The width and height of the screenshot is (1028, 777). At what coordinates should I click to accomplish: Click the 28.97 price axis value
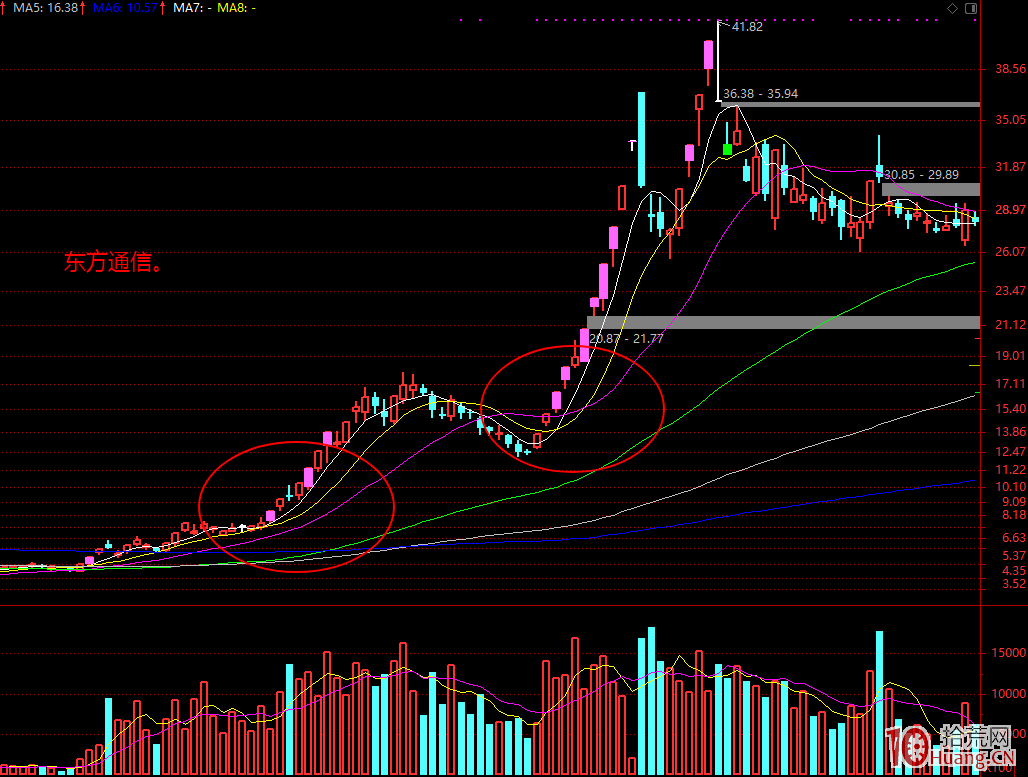[x=1010, y=210]
